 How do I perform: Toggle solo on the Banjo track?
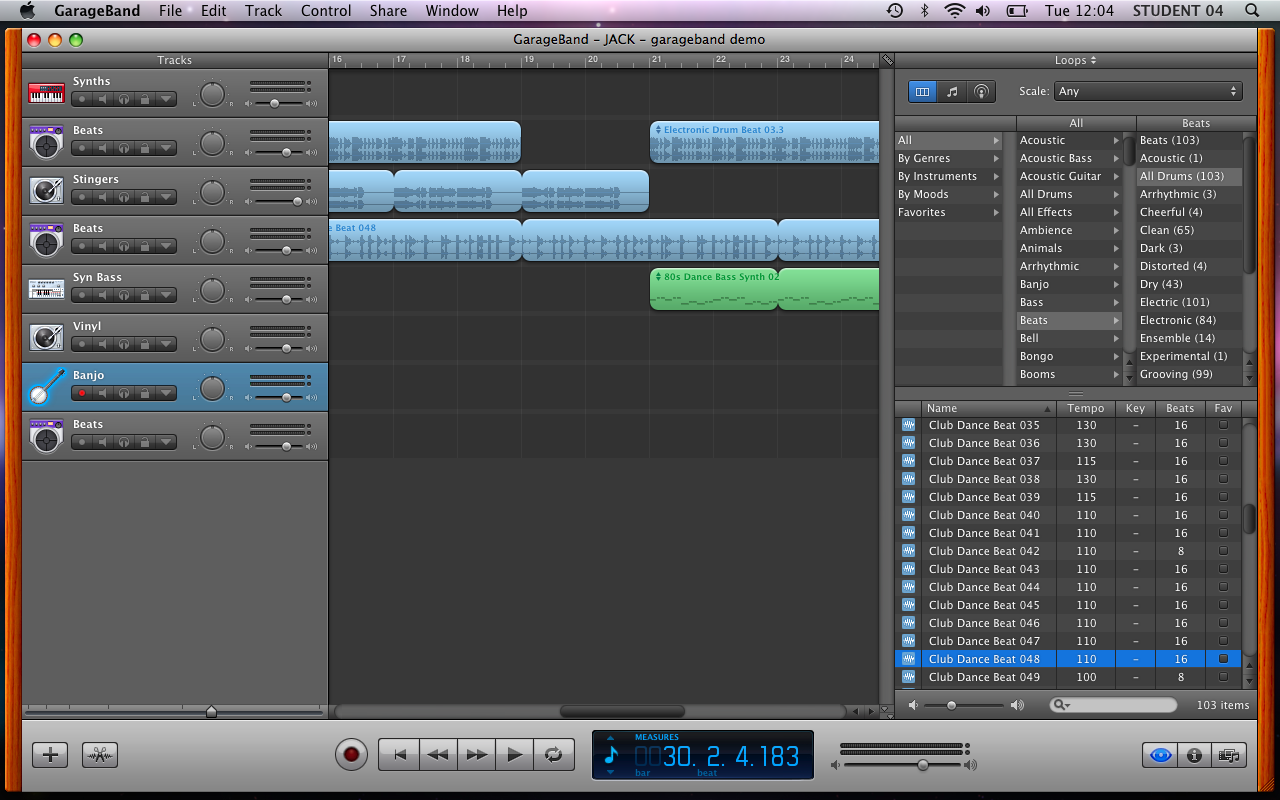[x=123, y=393]
